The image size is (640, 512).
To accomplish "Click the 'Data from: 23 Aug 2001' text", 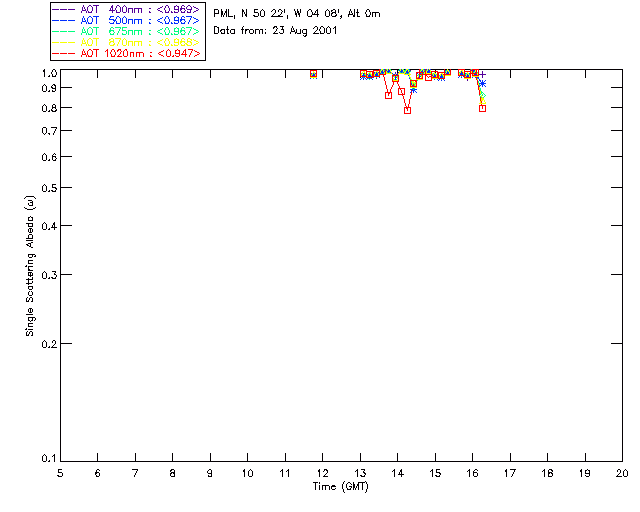I will pyautogui.click(x=275, y=31).
